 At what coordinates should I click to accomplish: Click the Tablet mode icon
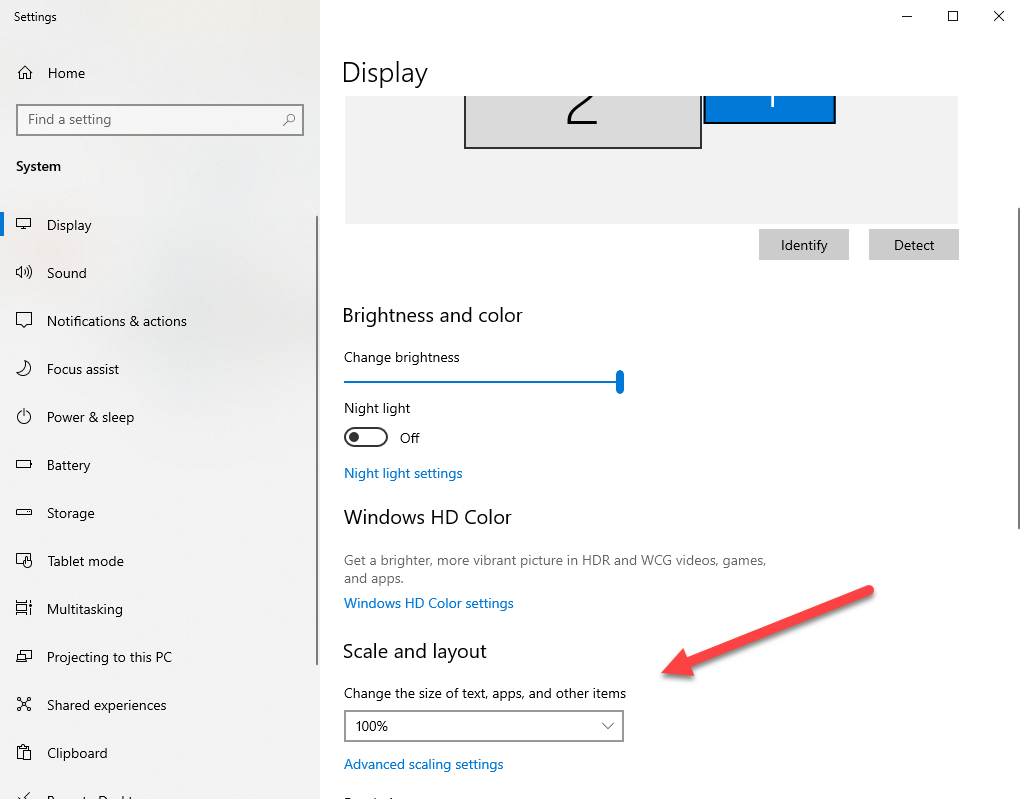(24, 560)
